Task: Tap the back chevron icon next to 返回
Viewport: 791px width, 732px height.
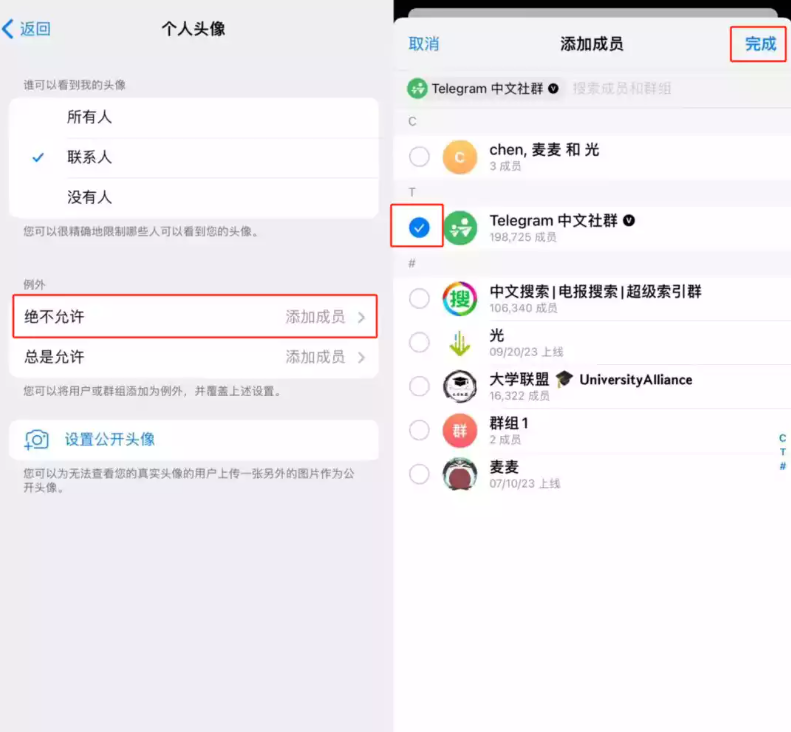Action: 8,29
